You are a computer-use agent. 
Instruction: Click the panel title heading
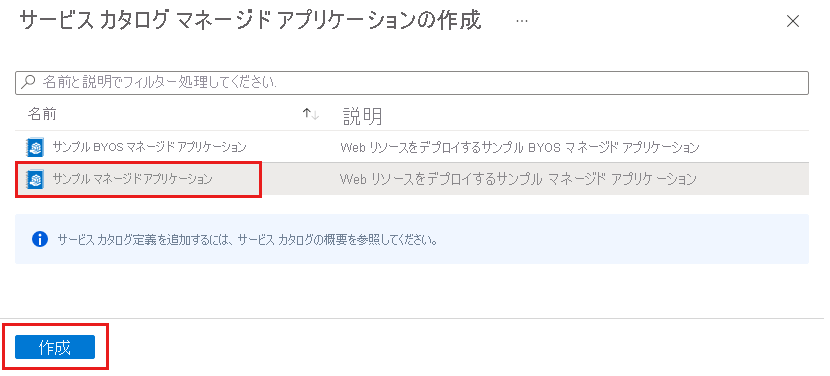tap(250, 21)
